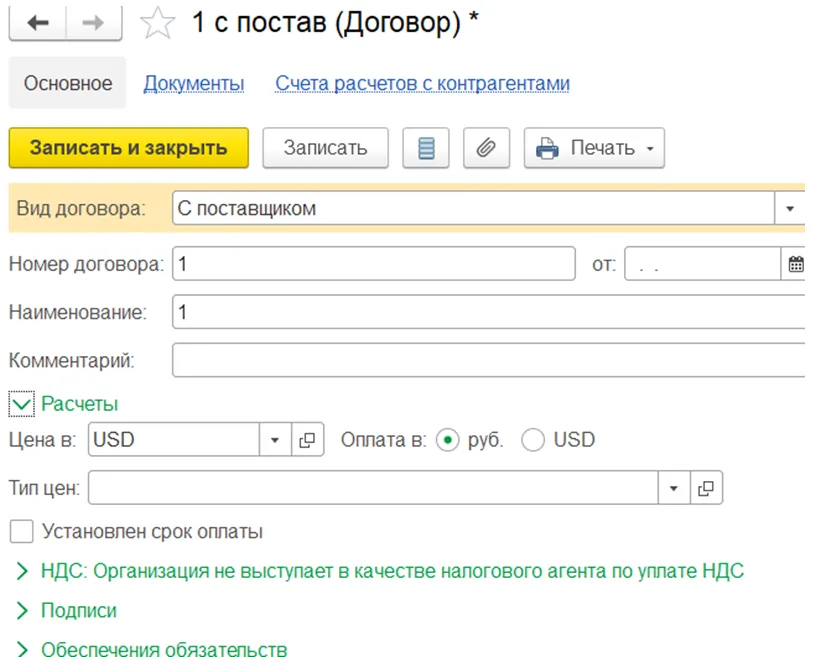The width and height of the screenshot is (831, 657).
Task: Switch to the Документы tab
Action: click(194, 83)
